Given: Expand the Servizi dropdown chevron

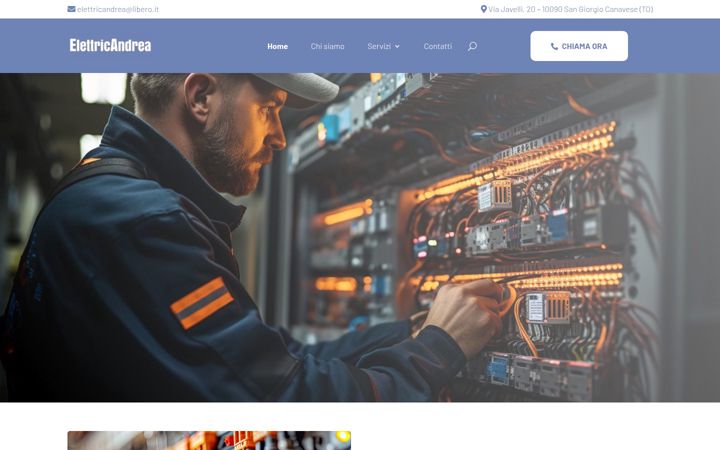Looking at the screenshot, I should [397, 46].
